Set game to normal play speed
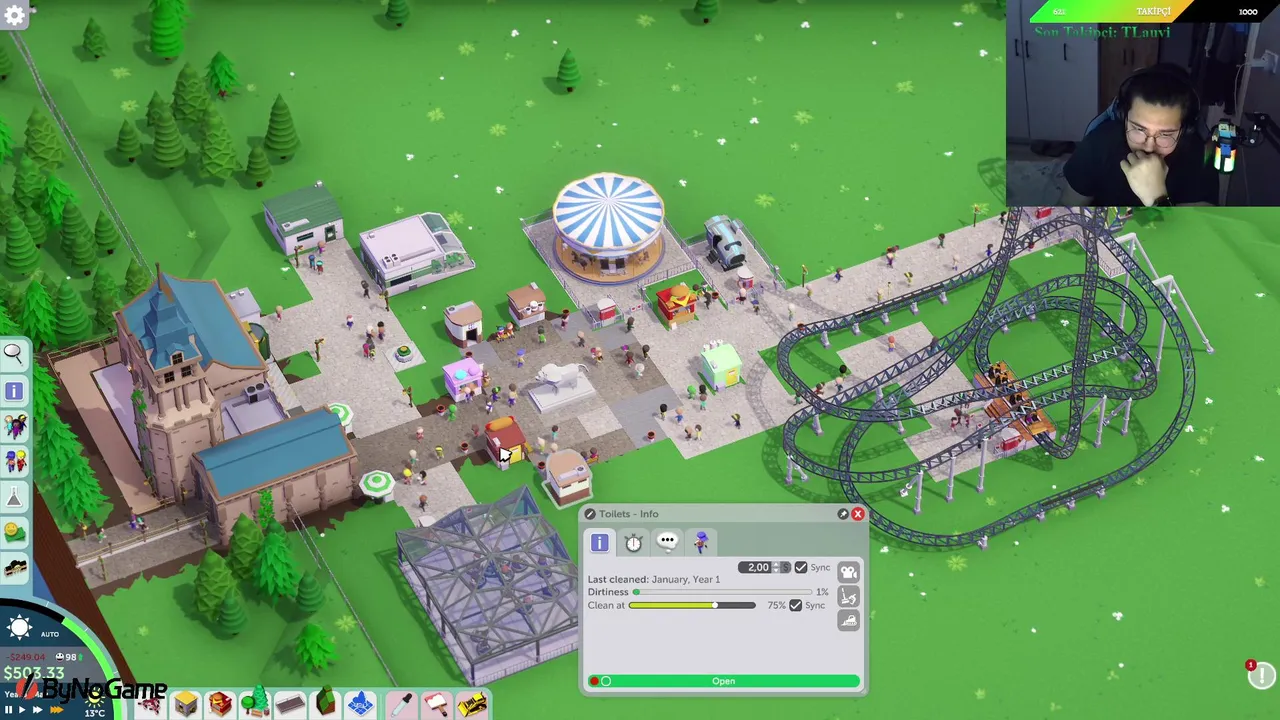 (22, 709)
